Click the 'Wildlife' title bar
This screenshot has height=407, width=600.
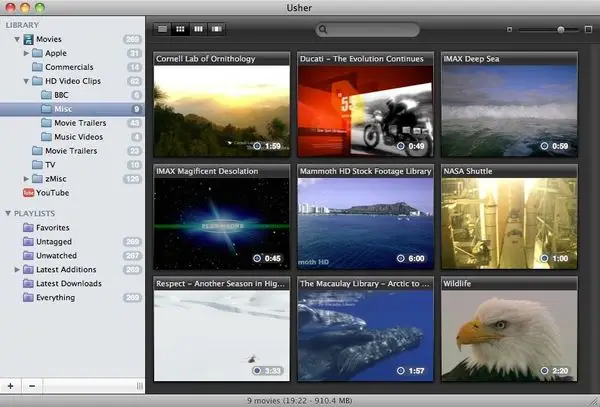[509, 283]
